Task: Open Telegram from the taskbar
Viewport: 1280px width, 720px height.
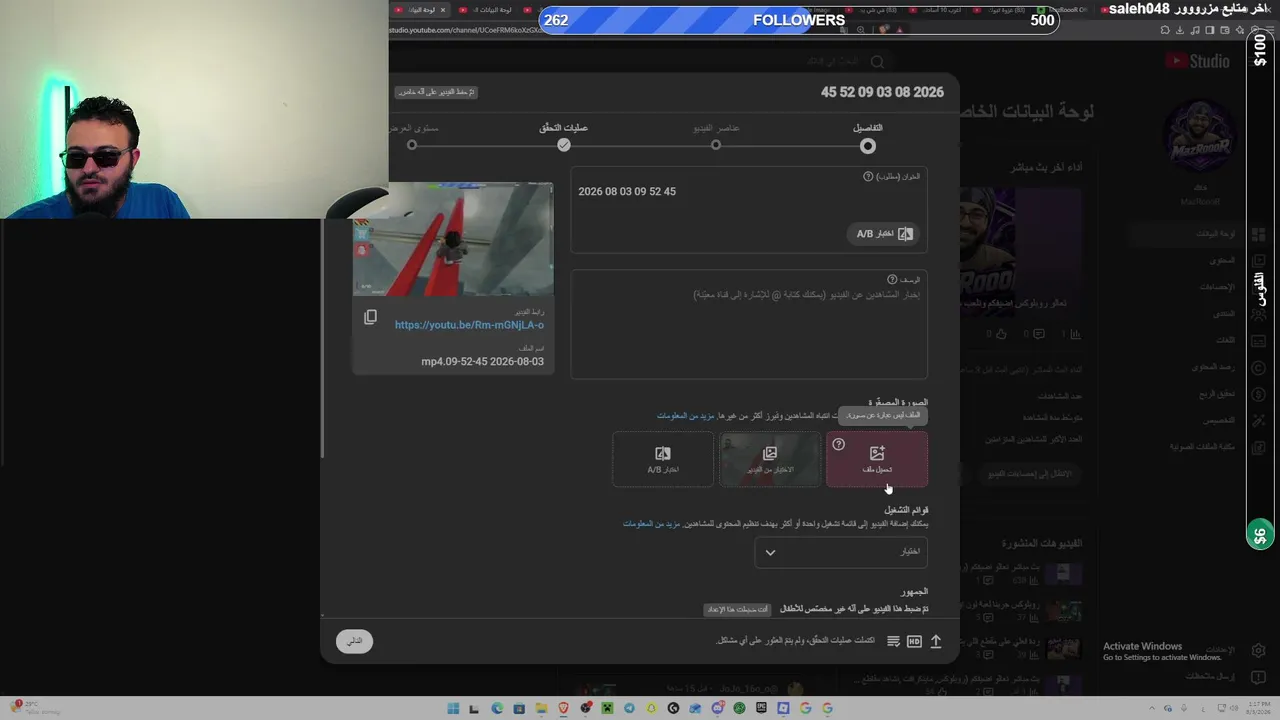Action: click(x=629, y=708)
